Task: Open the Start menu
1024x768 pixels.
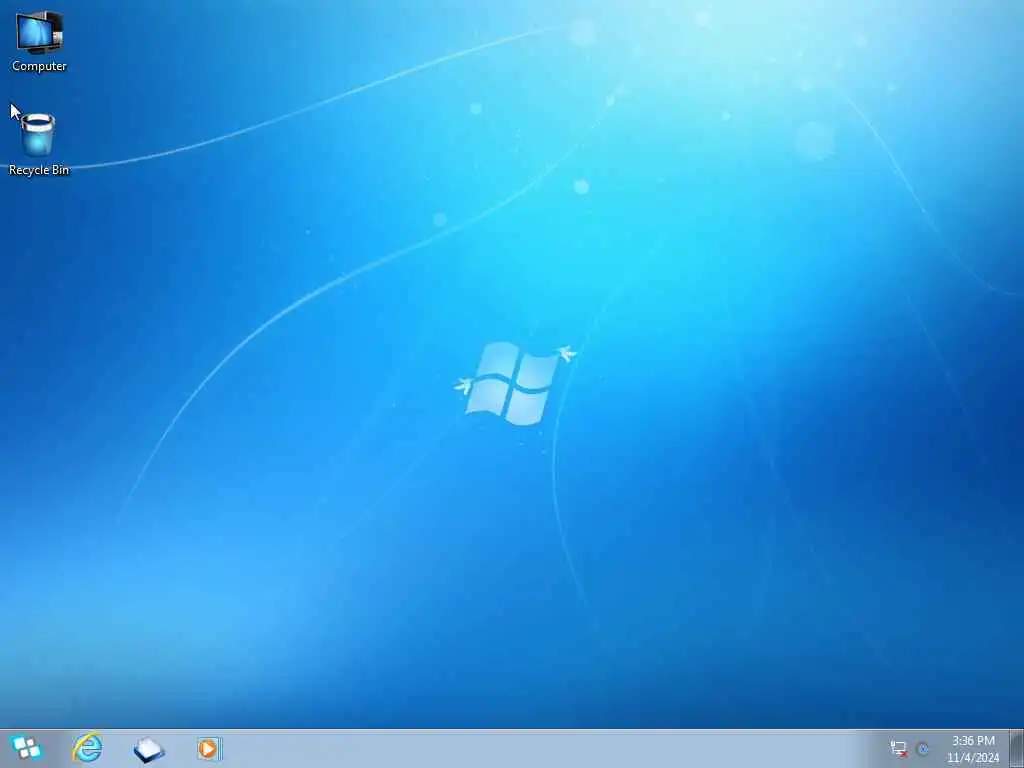Action: click(27, 748)
